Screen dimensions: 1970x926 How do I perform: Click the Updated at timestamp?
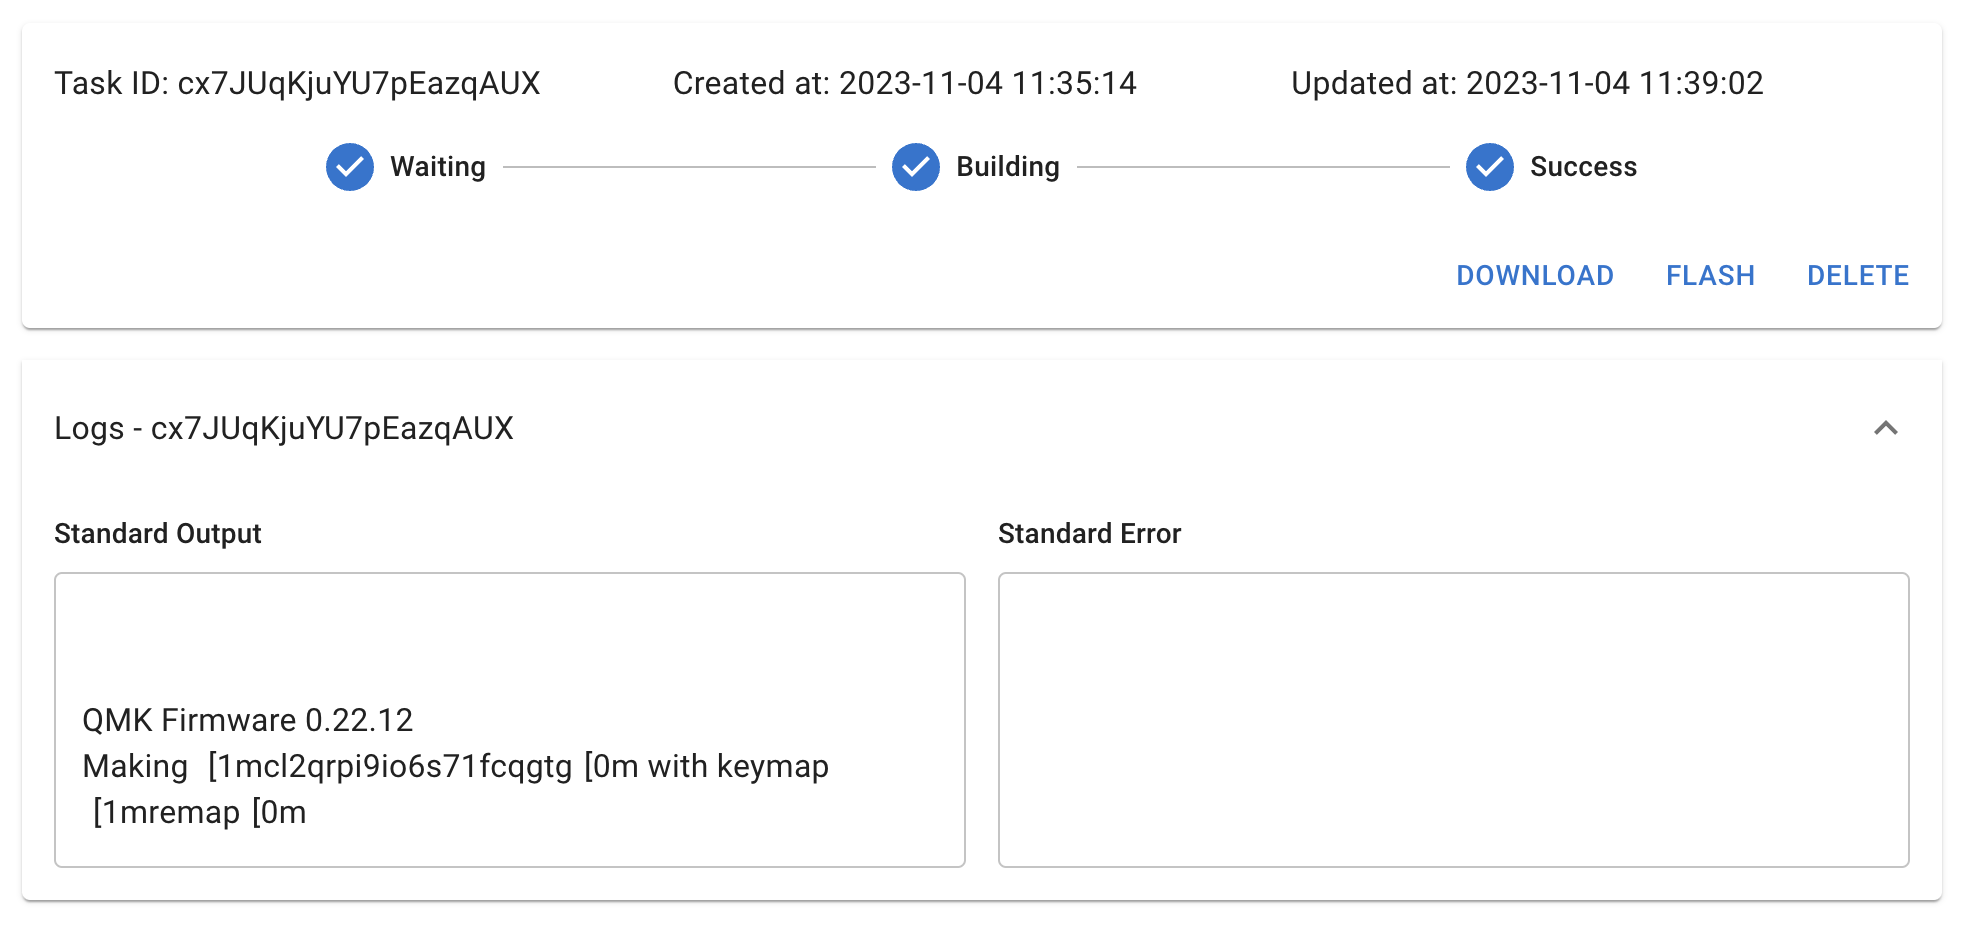tap(1526, 83)
